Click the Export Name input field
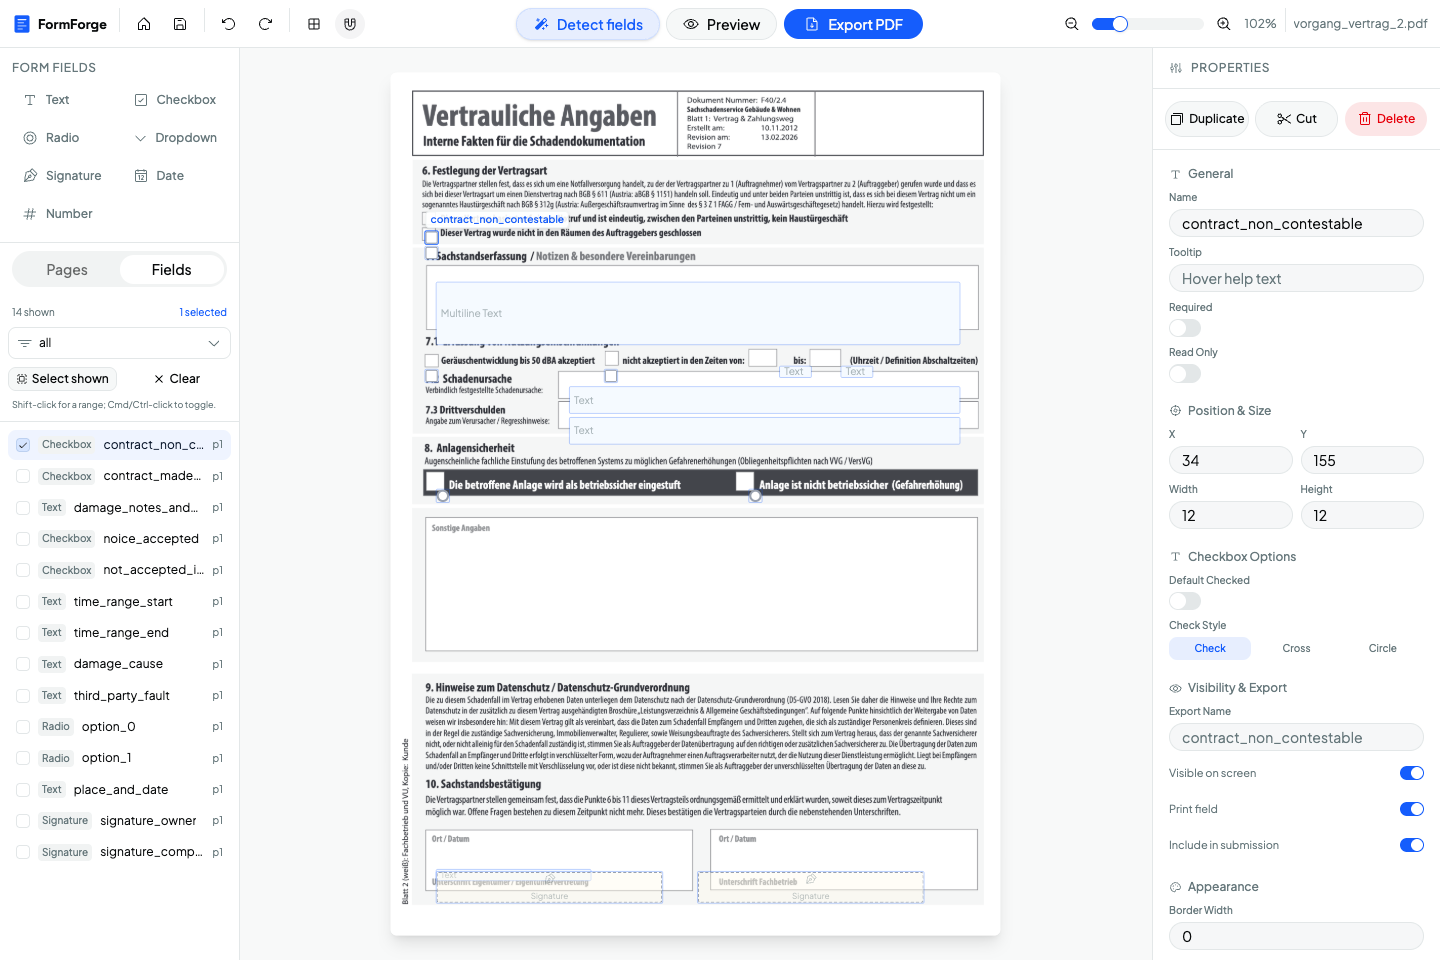Screen dimensions: 1440x960 [1296, 738]
